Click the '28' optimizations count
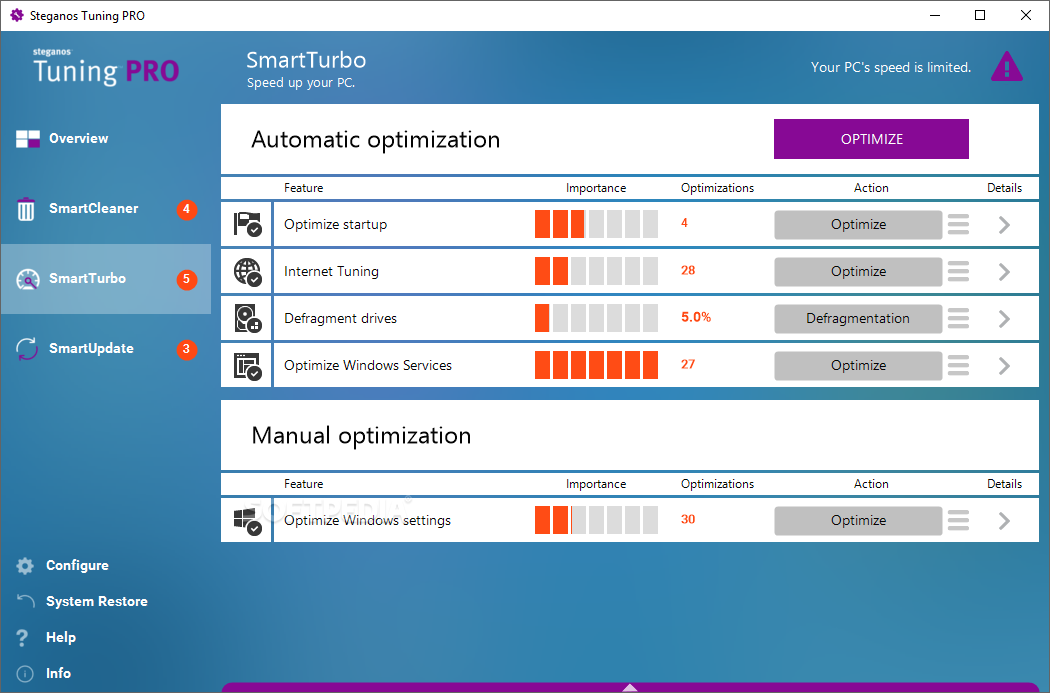 pyautogui.click(x=688, y=271)
